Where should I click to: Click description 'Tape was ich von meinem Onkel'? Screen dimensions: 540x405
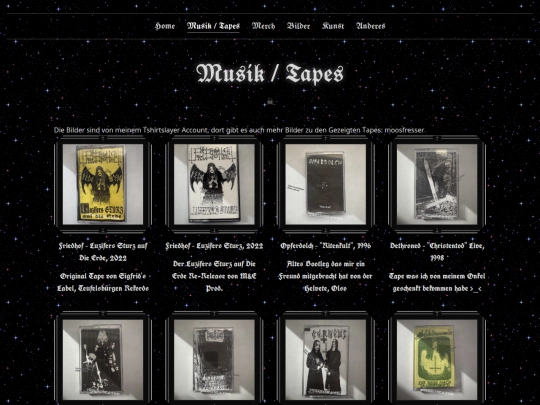point(437,282)
